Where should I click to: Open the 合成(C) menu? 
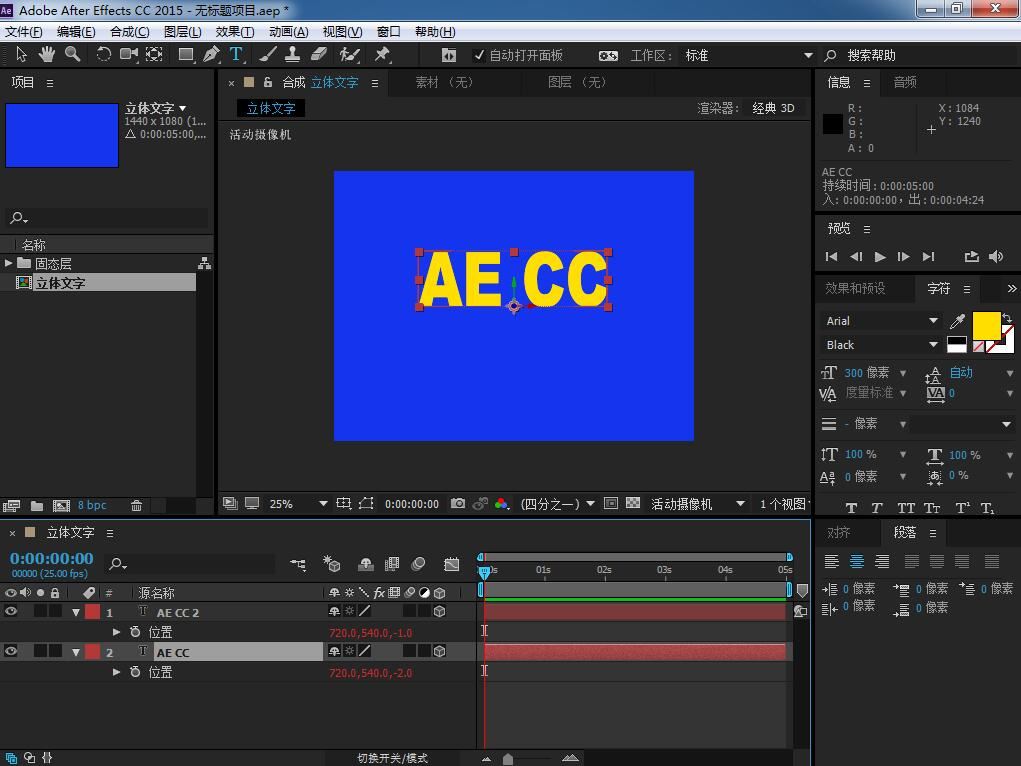130,32
